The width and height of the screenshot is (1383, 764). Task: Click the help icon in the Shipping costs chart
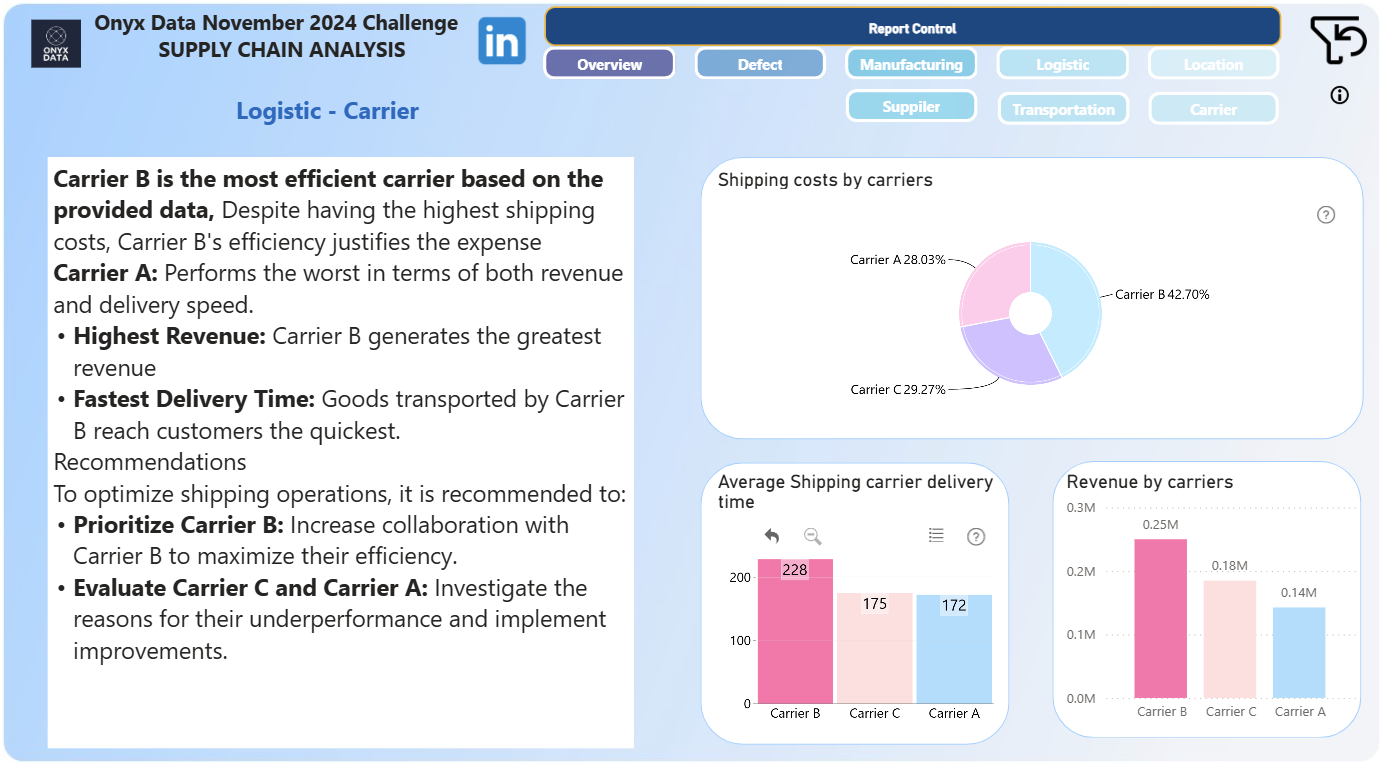point(1326,214)
